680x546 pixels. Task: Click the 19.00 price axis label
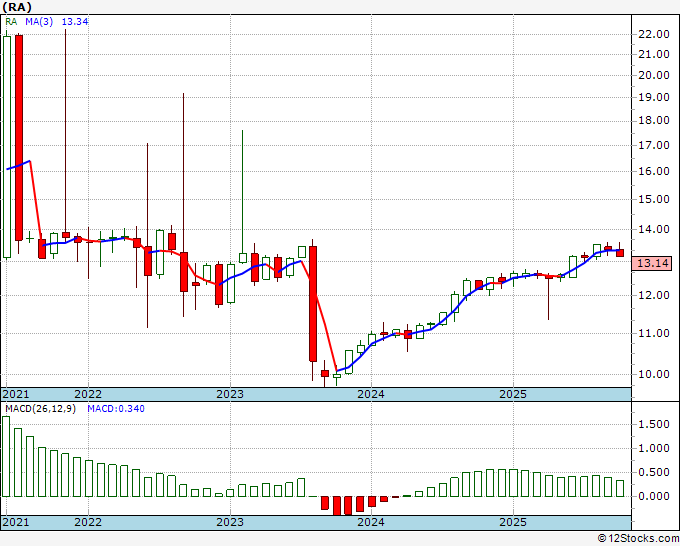[654, 97]
